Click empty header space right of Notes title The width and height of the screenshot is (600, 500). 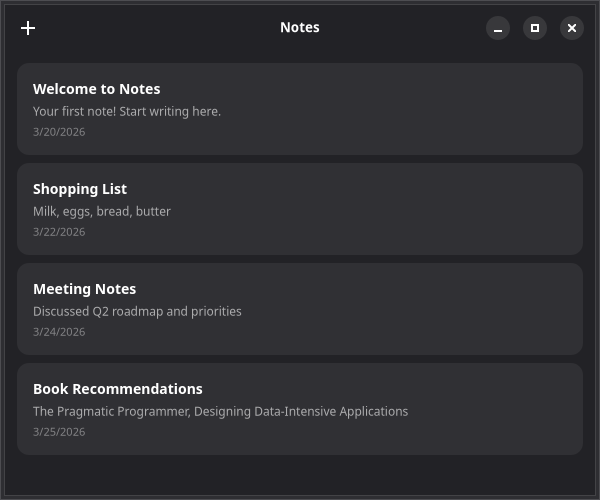coord(410,28)
